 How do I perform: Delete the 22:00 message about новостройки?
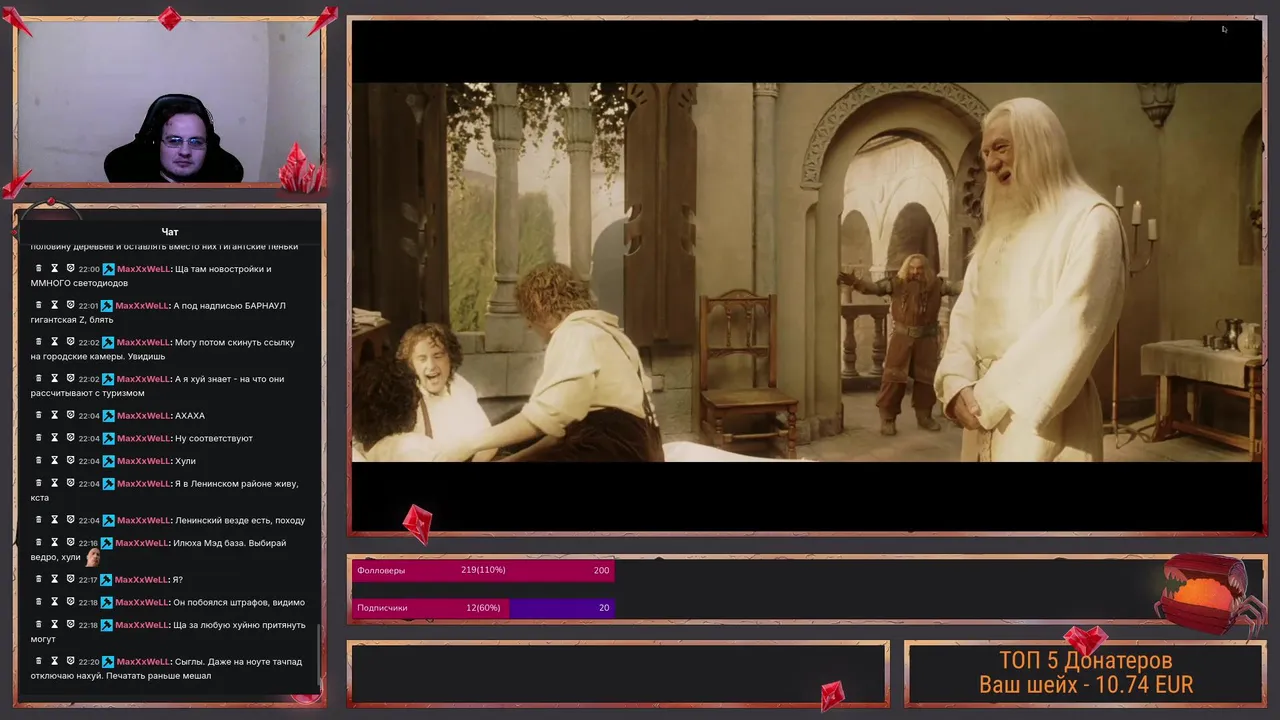point(38,269)
